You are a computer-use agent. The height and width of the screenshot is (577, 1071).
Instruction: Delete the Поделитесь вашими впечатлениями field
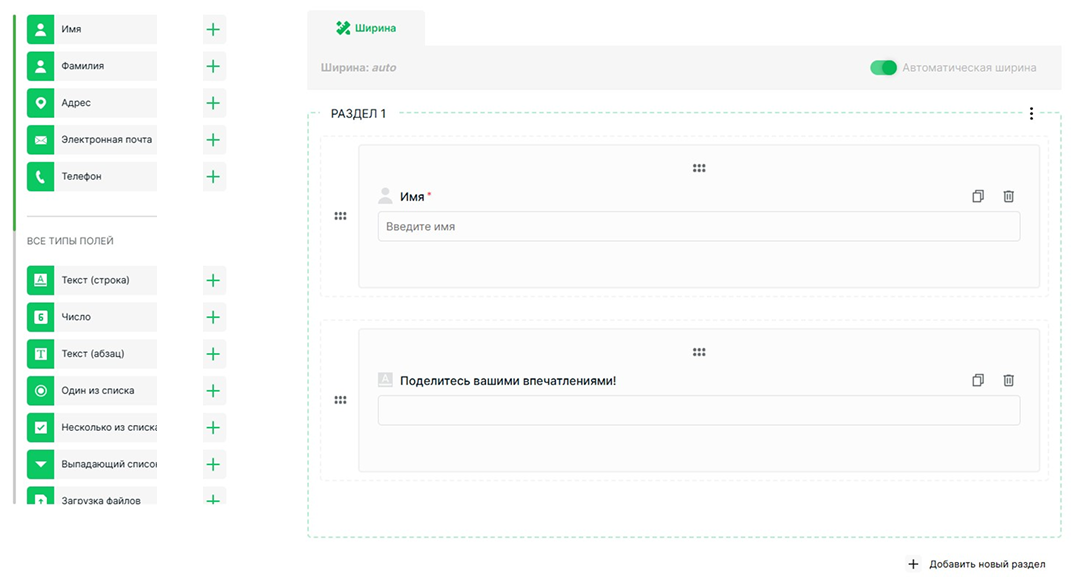(x=1008, y=380)
